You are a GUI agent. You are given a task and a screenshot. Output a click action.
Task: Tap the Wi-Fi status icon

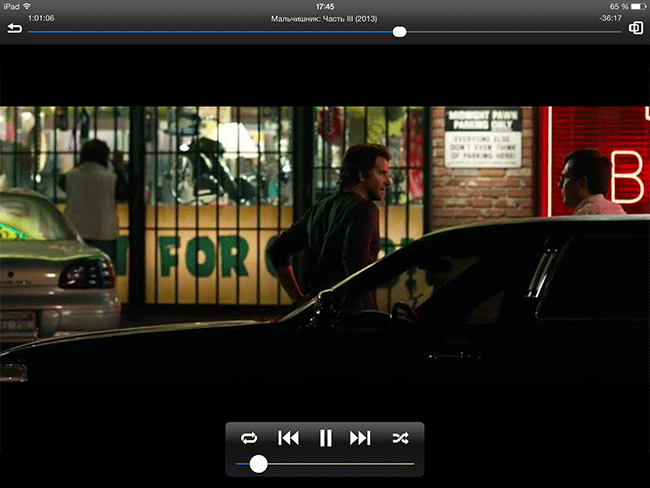click(27, 6)
